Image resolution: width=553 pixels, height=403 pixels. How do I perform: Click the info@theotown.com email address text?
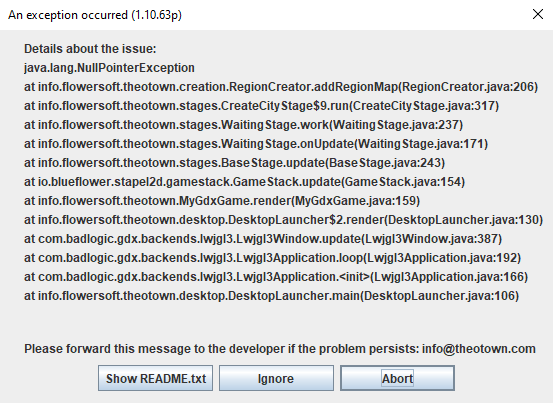tap(479, 349)
